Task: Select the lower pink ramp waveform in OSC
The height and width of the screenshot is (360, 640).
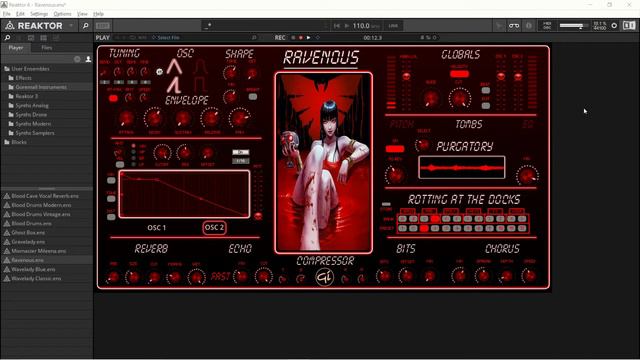Action: coord(174,85)
